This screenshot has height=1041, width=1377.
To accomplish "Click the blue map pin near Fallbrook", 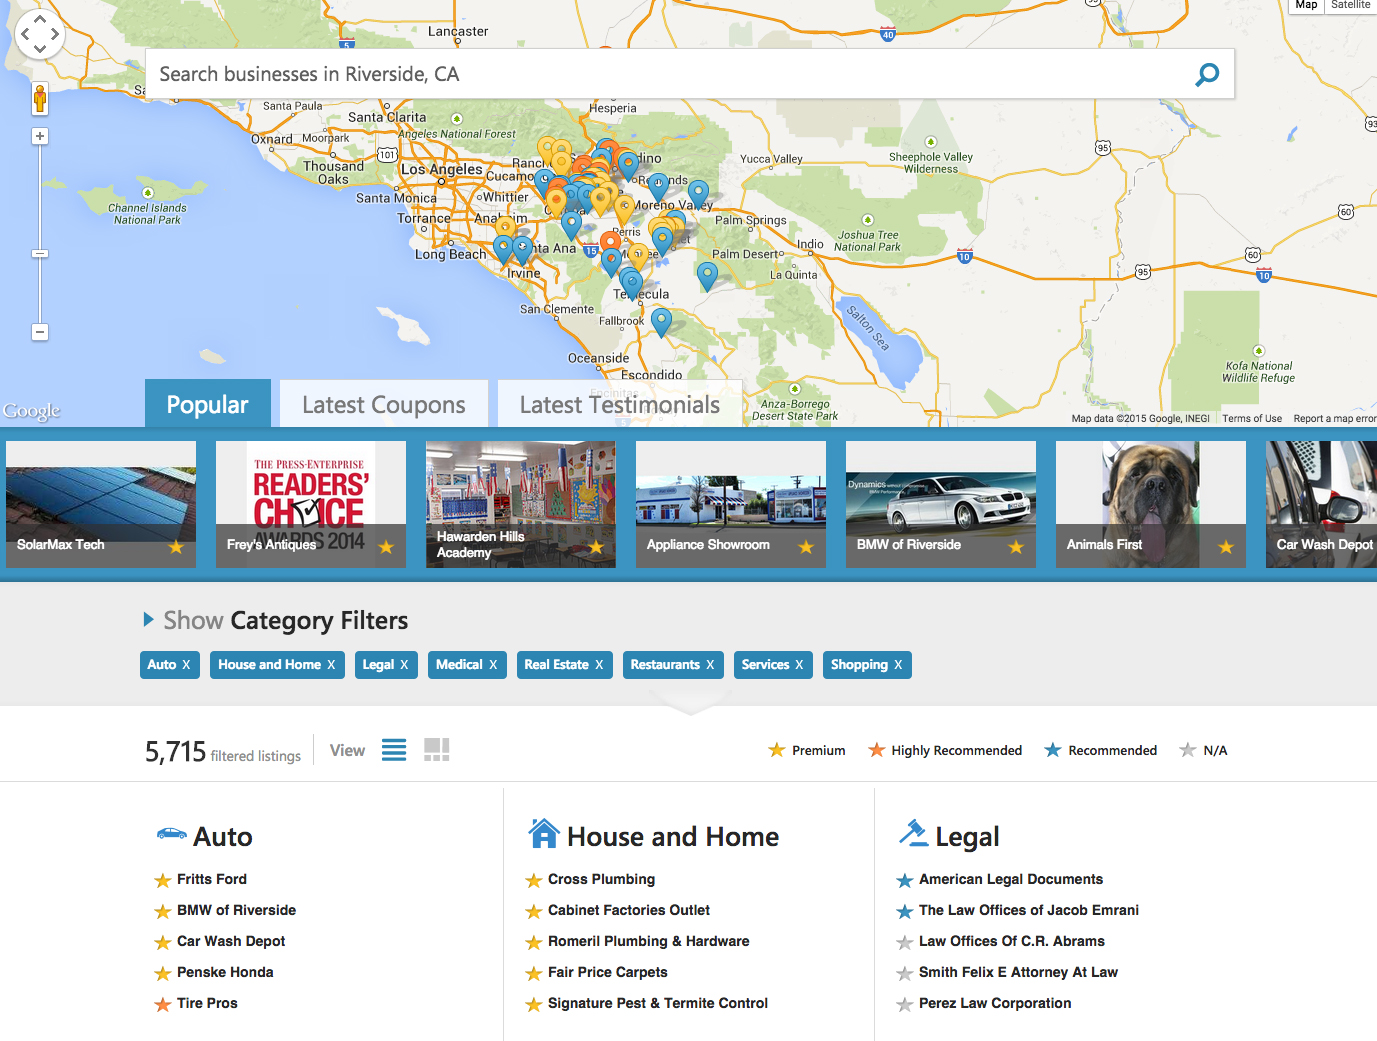I will click(661, 322).
